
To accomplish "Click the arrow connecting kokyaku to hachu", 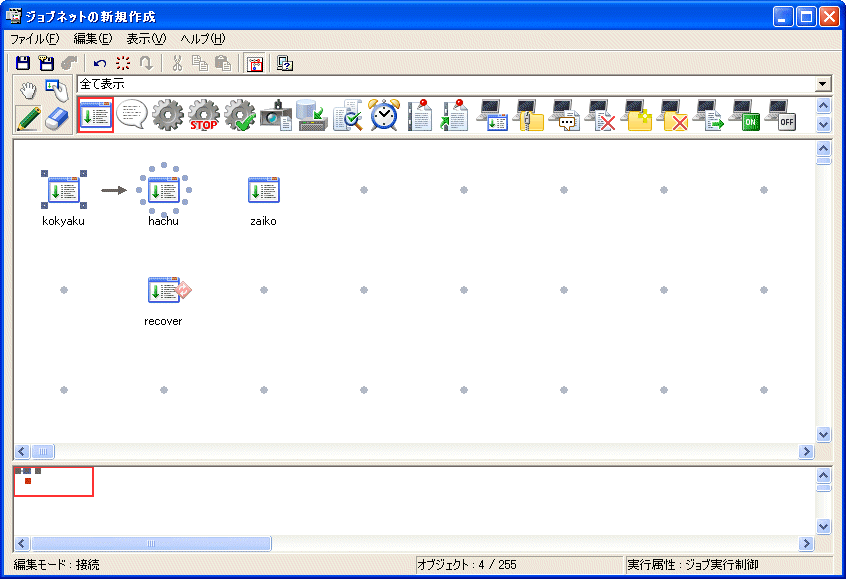I will [x=114, y=190].
